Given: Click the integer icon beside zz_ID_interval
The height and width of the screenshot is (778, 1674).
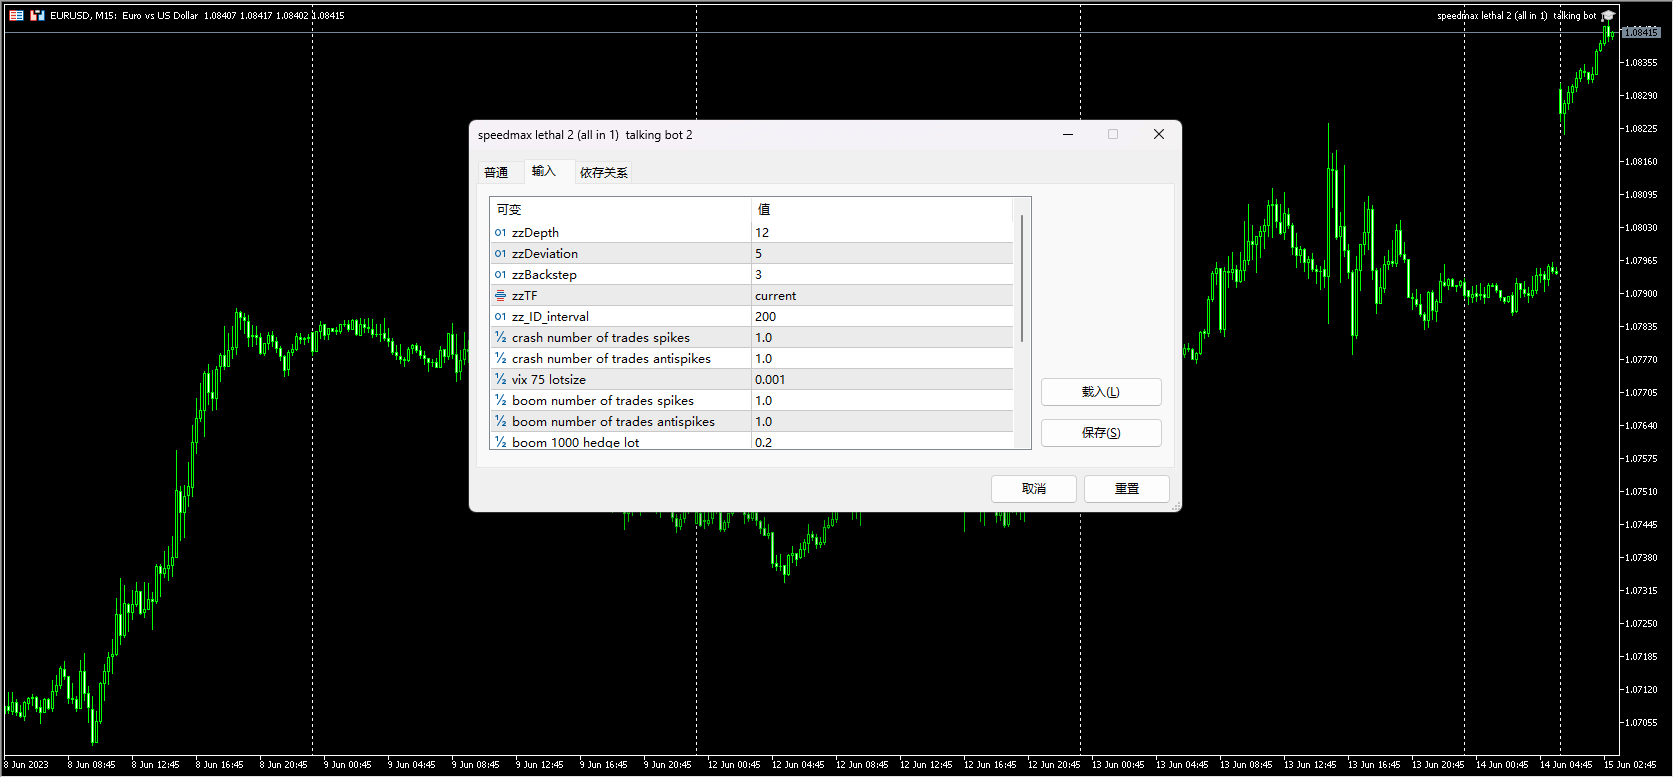Looking at the screenshot, I should tap(500, 317).
